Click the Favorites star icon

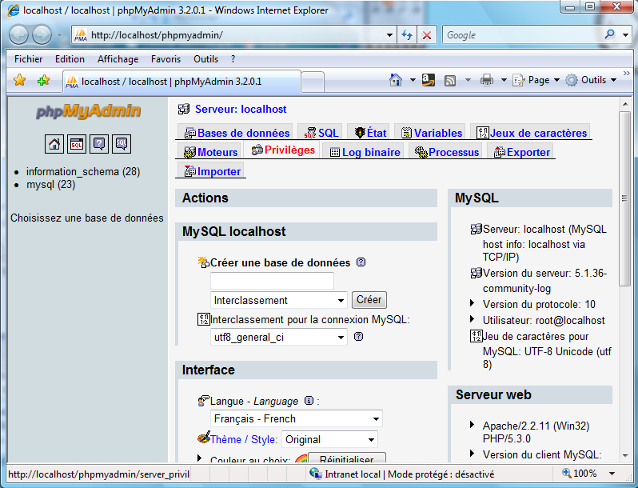19,81
